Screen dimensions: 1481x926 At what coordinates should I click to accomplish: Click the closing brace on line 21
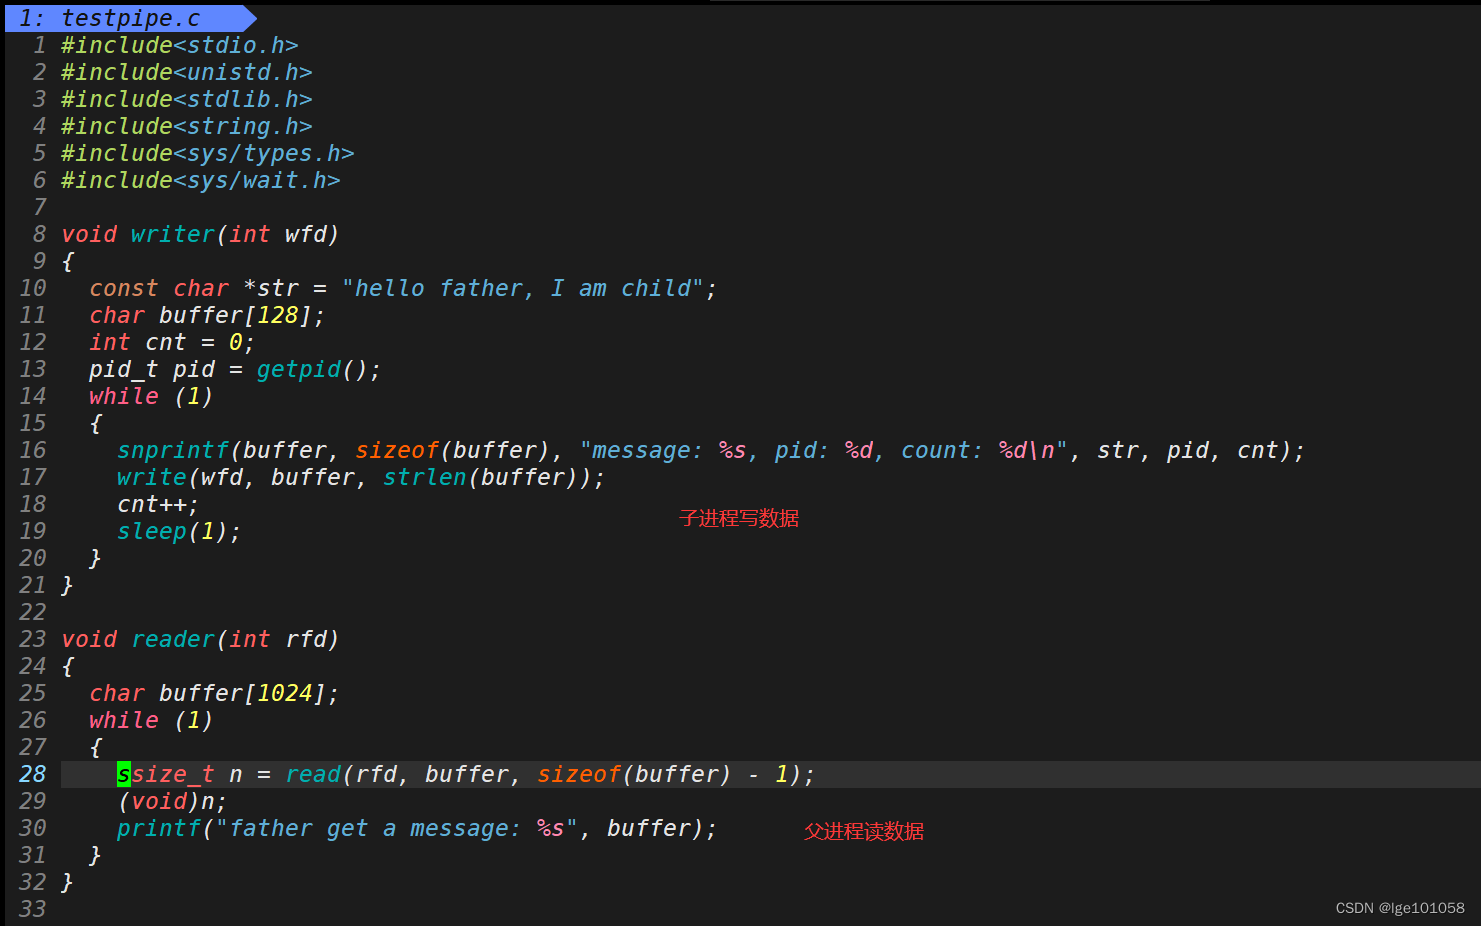click(67, 586)
